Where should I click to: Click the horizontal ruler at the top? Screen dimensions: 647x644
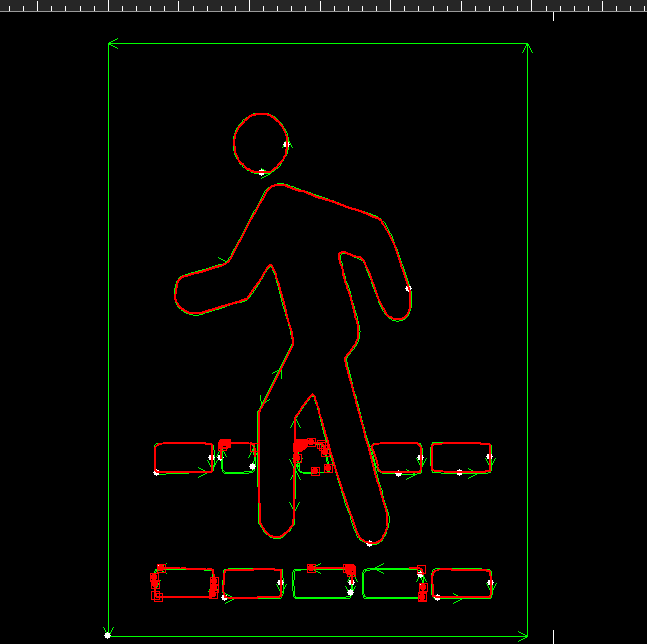(324, 6)
